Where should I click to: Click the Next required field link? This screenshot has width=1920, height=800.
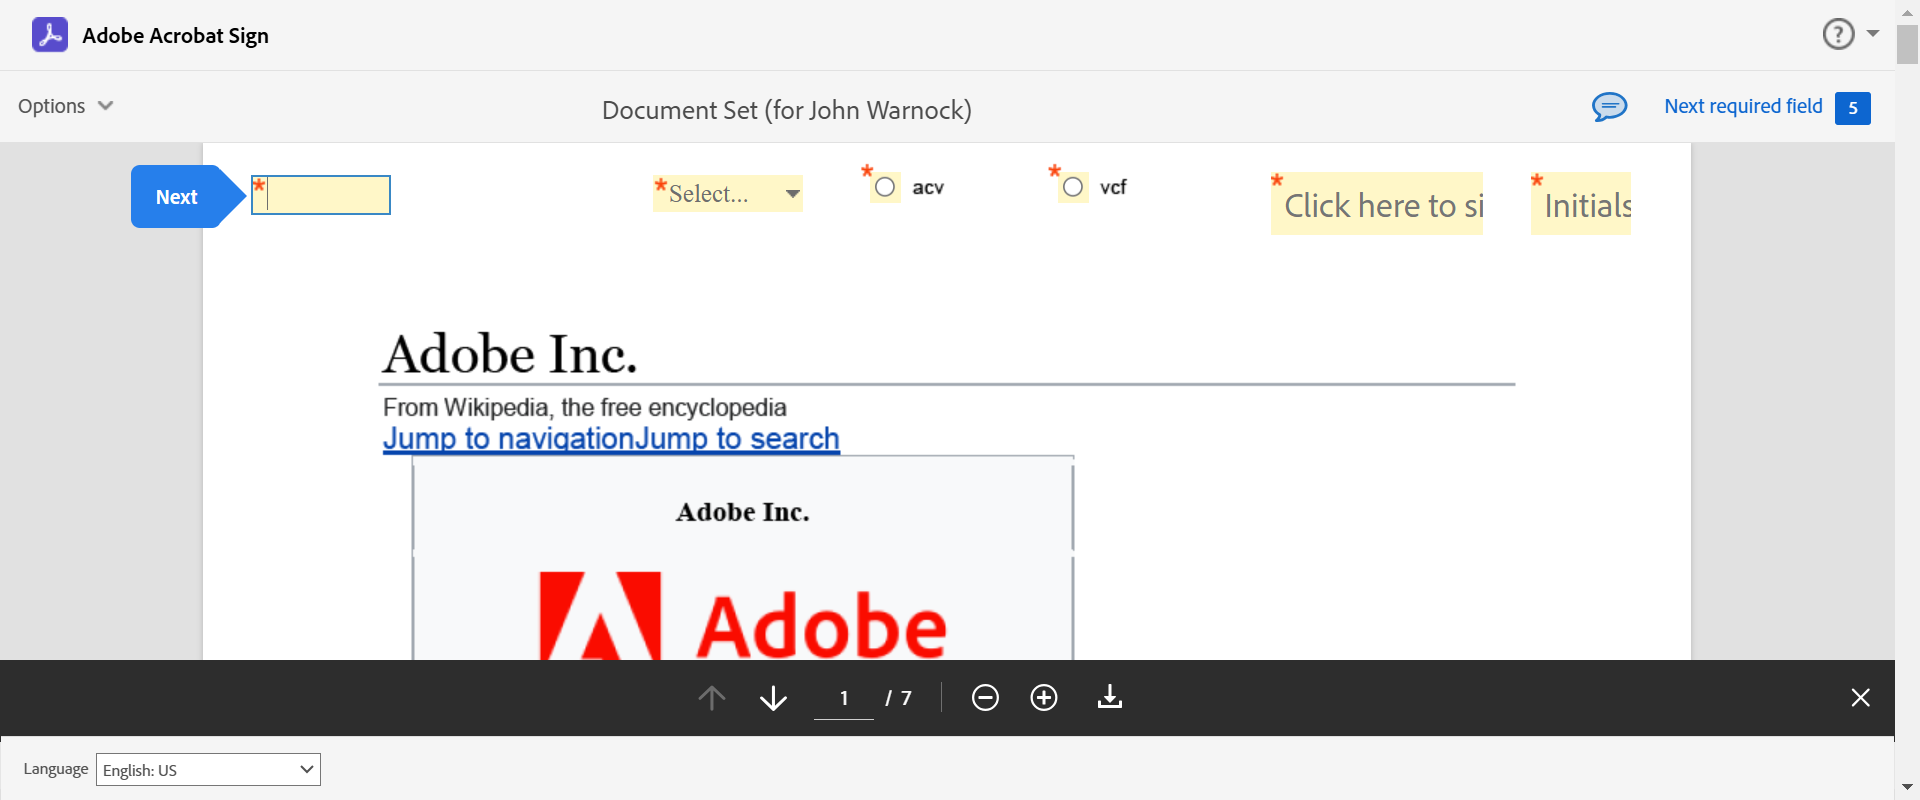(x=1743, y=106)
